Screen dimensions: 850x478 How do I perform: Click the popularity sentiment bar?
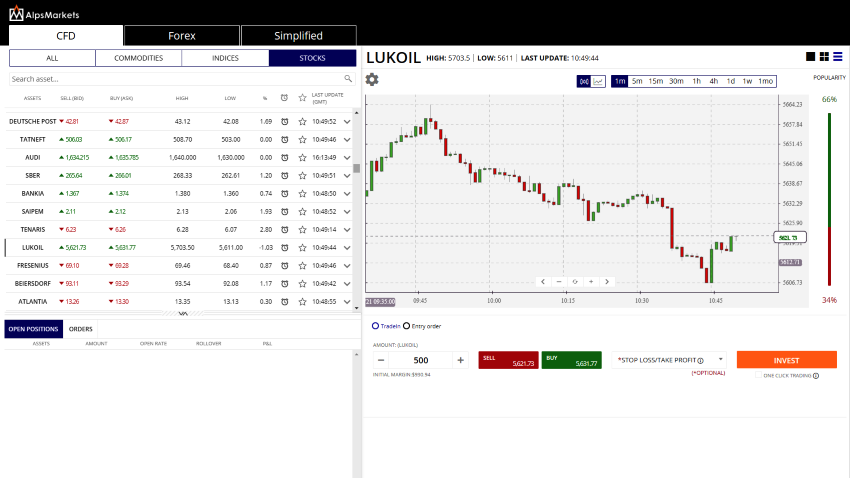(829, 199)
